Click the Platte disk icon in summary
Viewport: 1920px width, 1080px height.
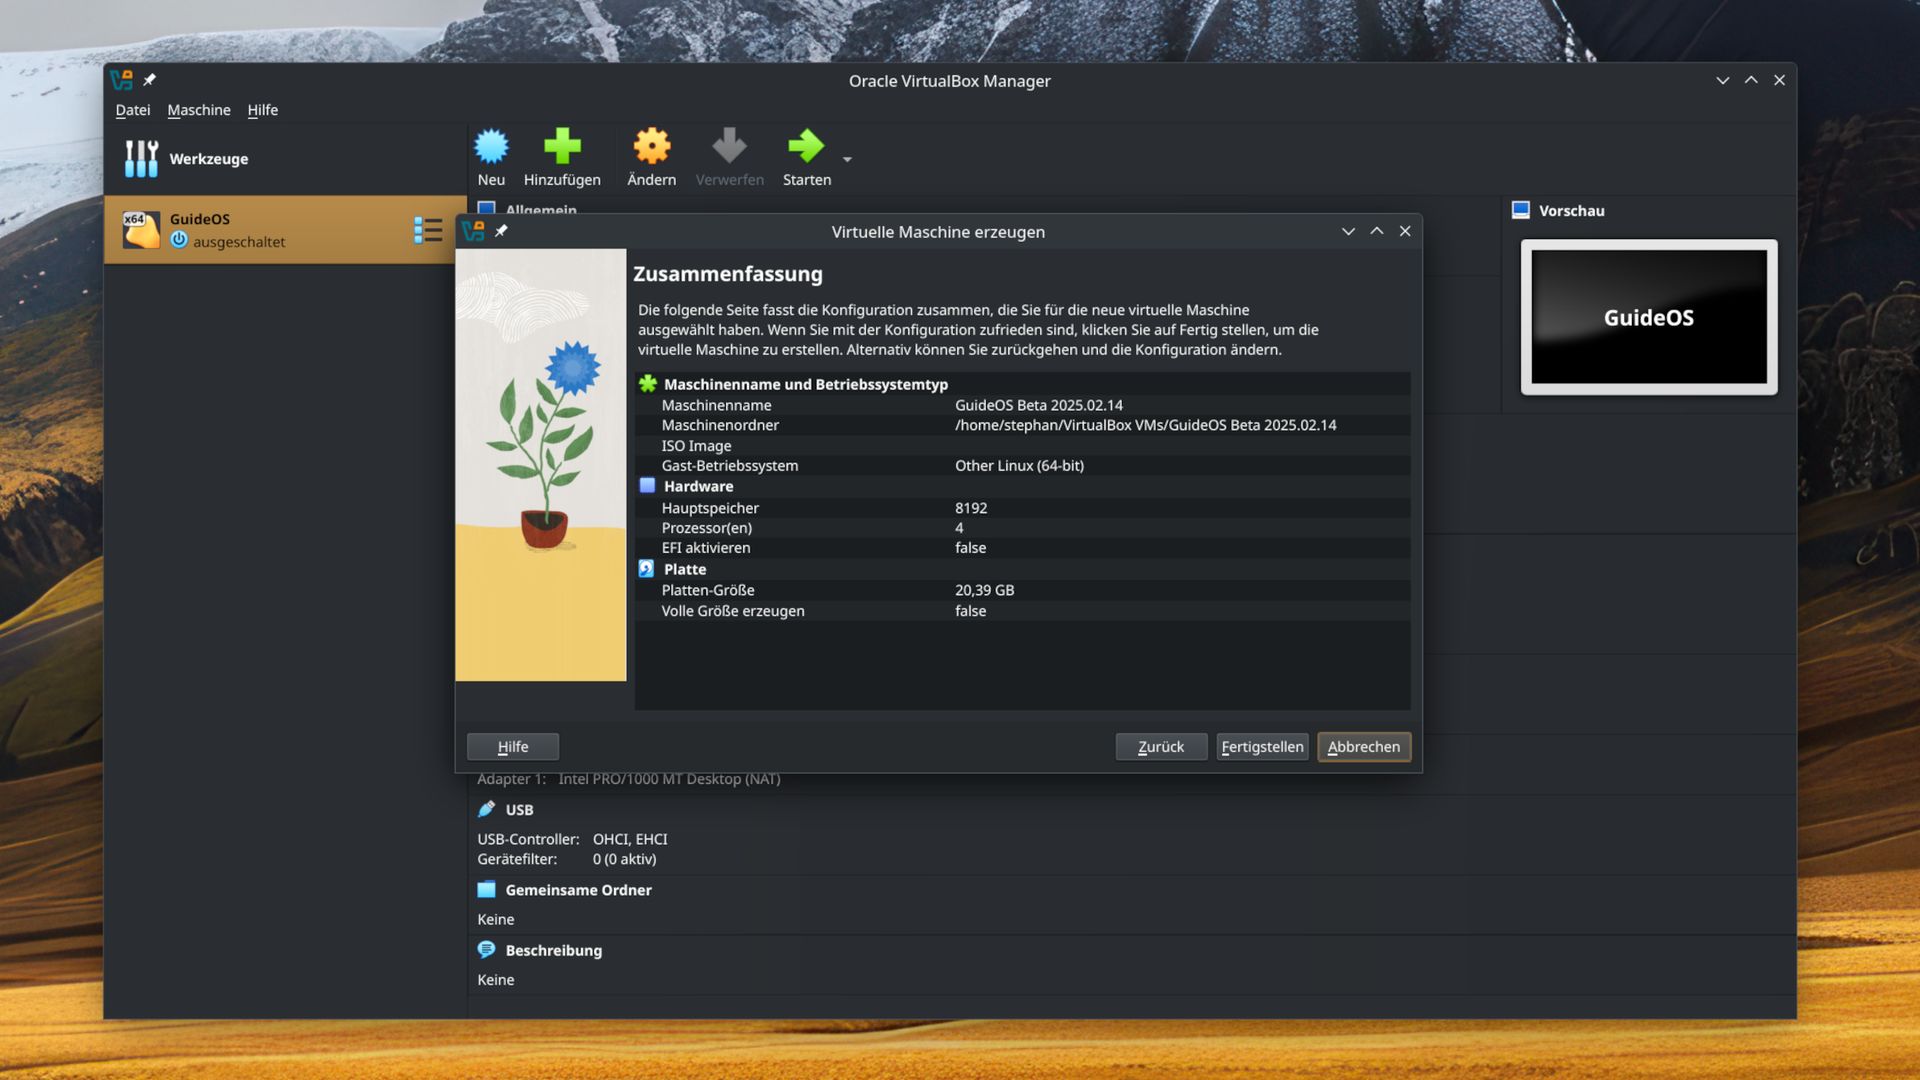point(646,568)
